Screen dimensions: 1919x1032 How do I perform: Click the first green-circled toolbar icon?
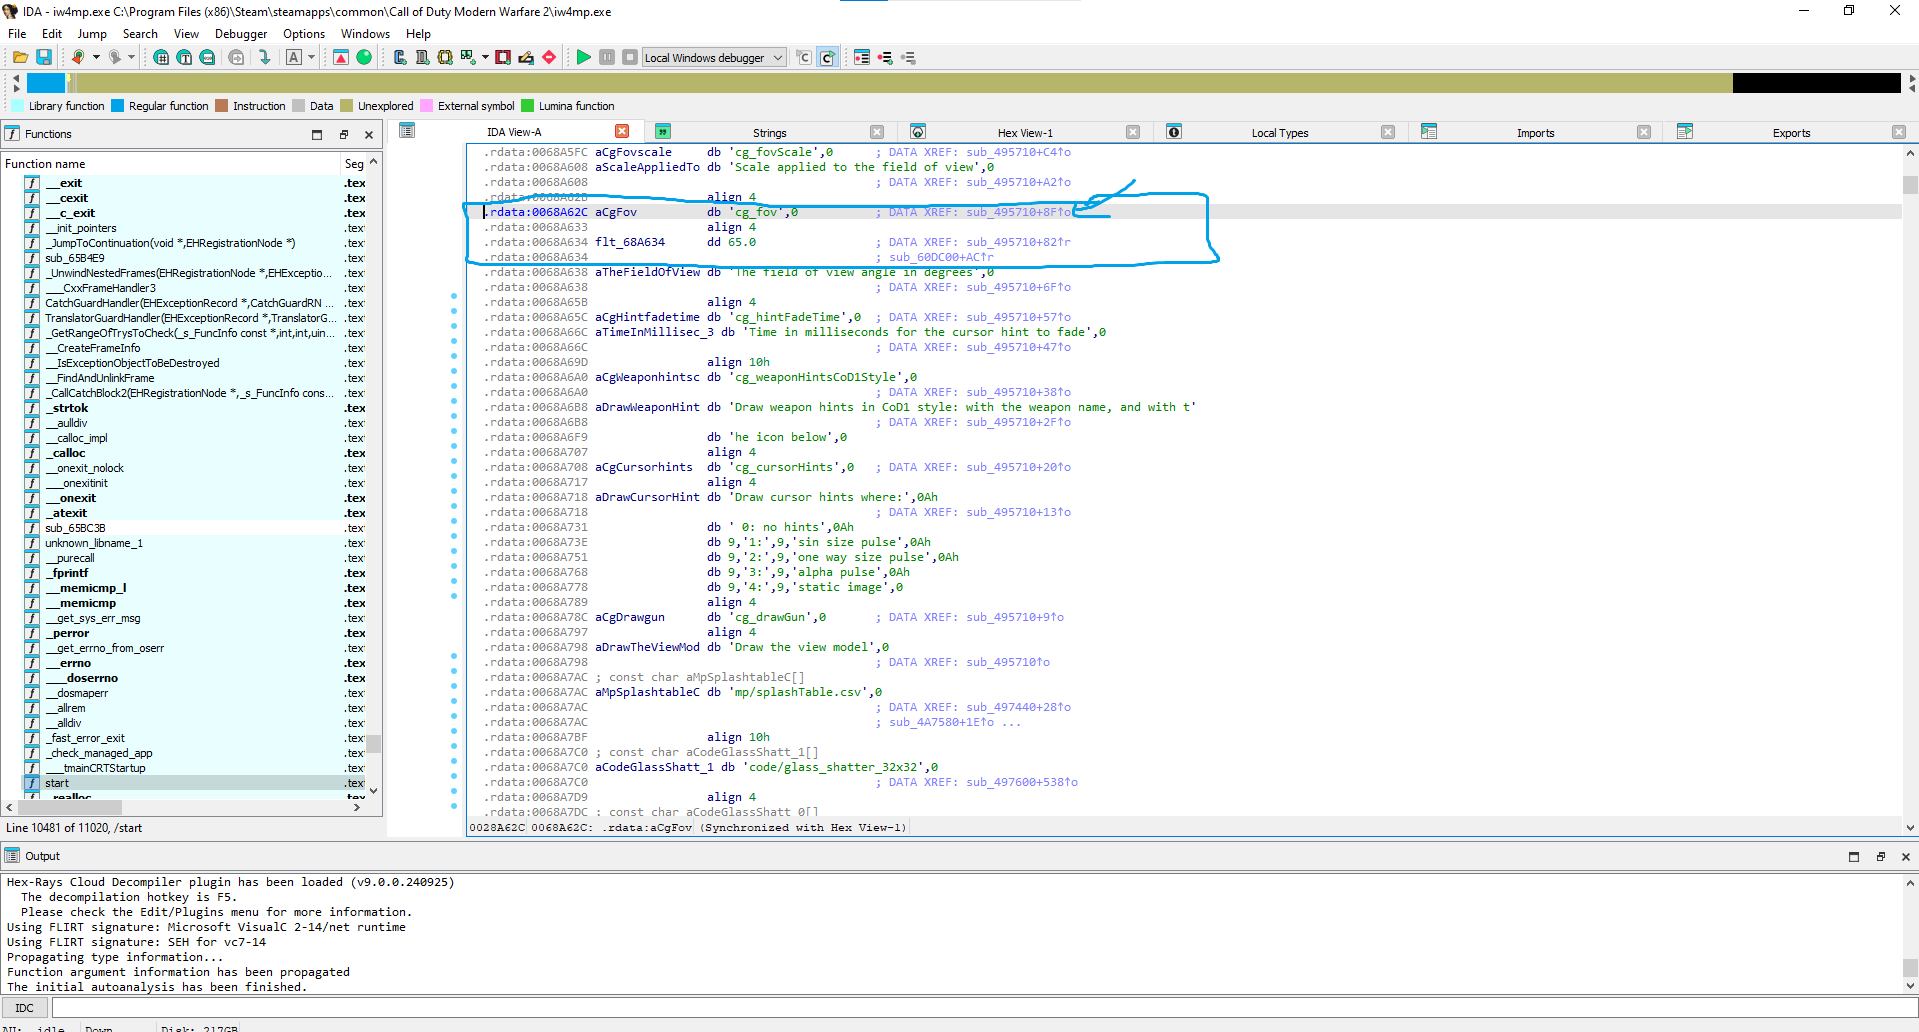[x=161, y=57]
